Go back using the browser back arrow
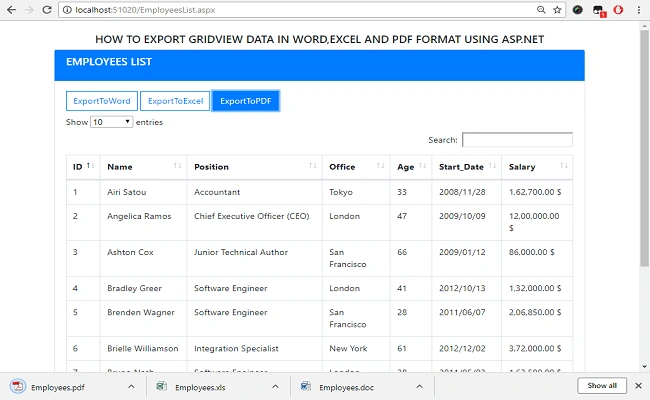Screen dimensions: 650x400 [12, 10]
